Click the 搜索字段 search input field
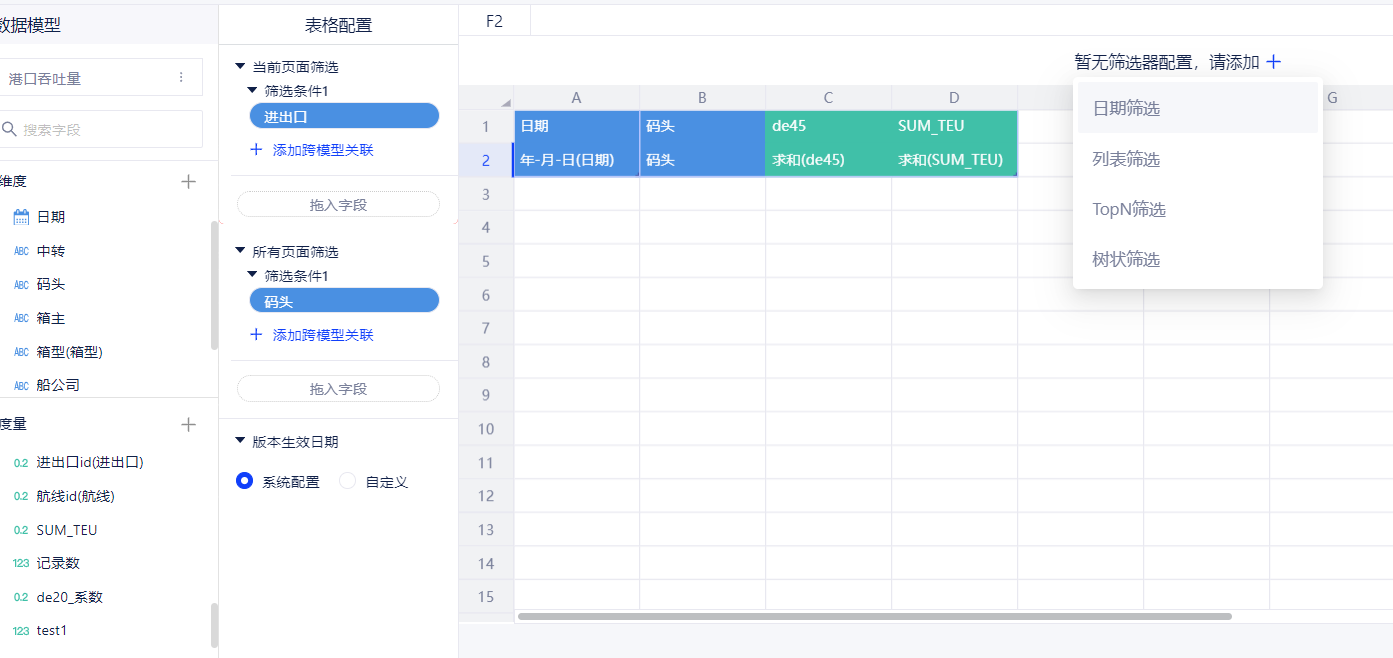1393x658 pixels. pos(108,130)
